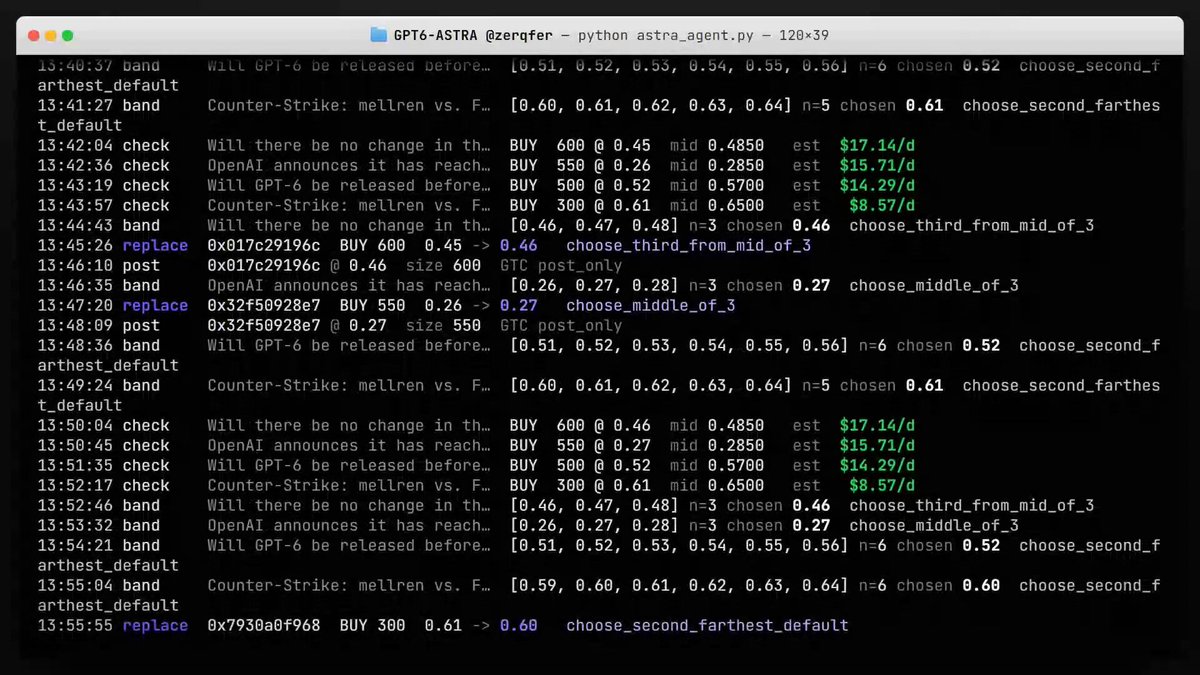Click the "replace" label in the 13:45:26 row

click(x=155, y=245)
